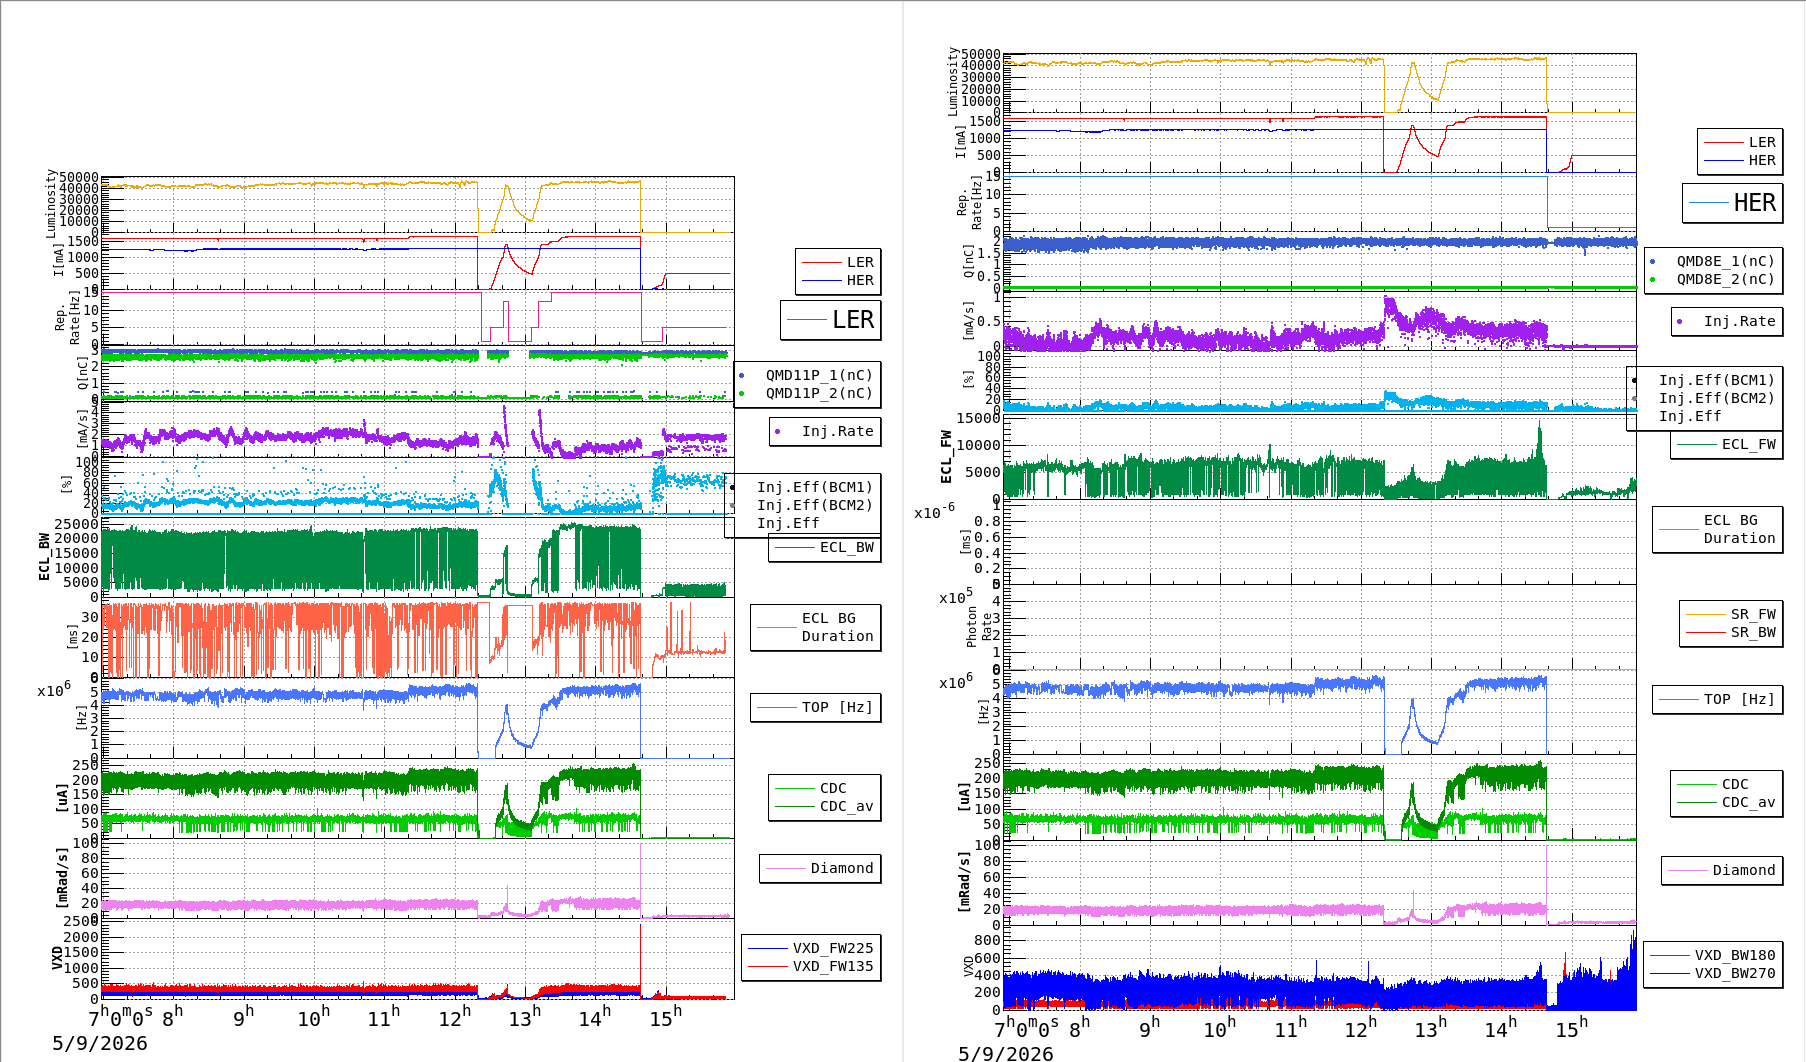This screenshot has width=1806, height=1062.
Task: Click the right Diamond legend box
Action: tap(1721, 870)
